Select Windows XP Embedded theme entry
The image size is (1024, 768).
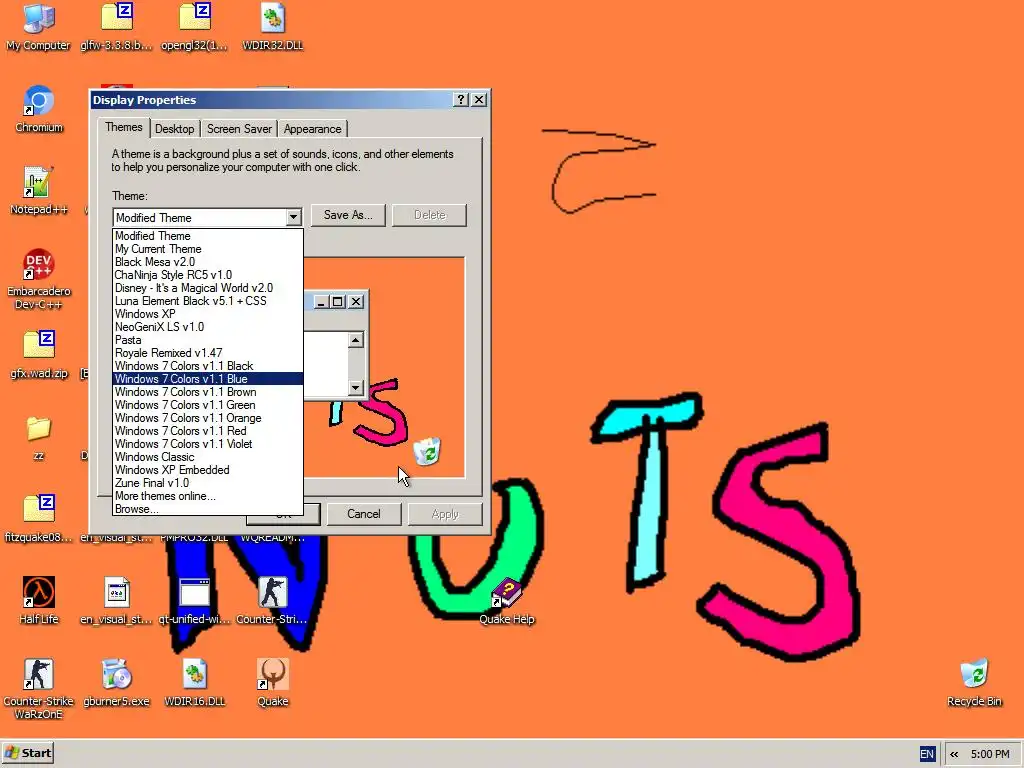click(x=208, y=470)
